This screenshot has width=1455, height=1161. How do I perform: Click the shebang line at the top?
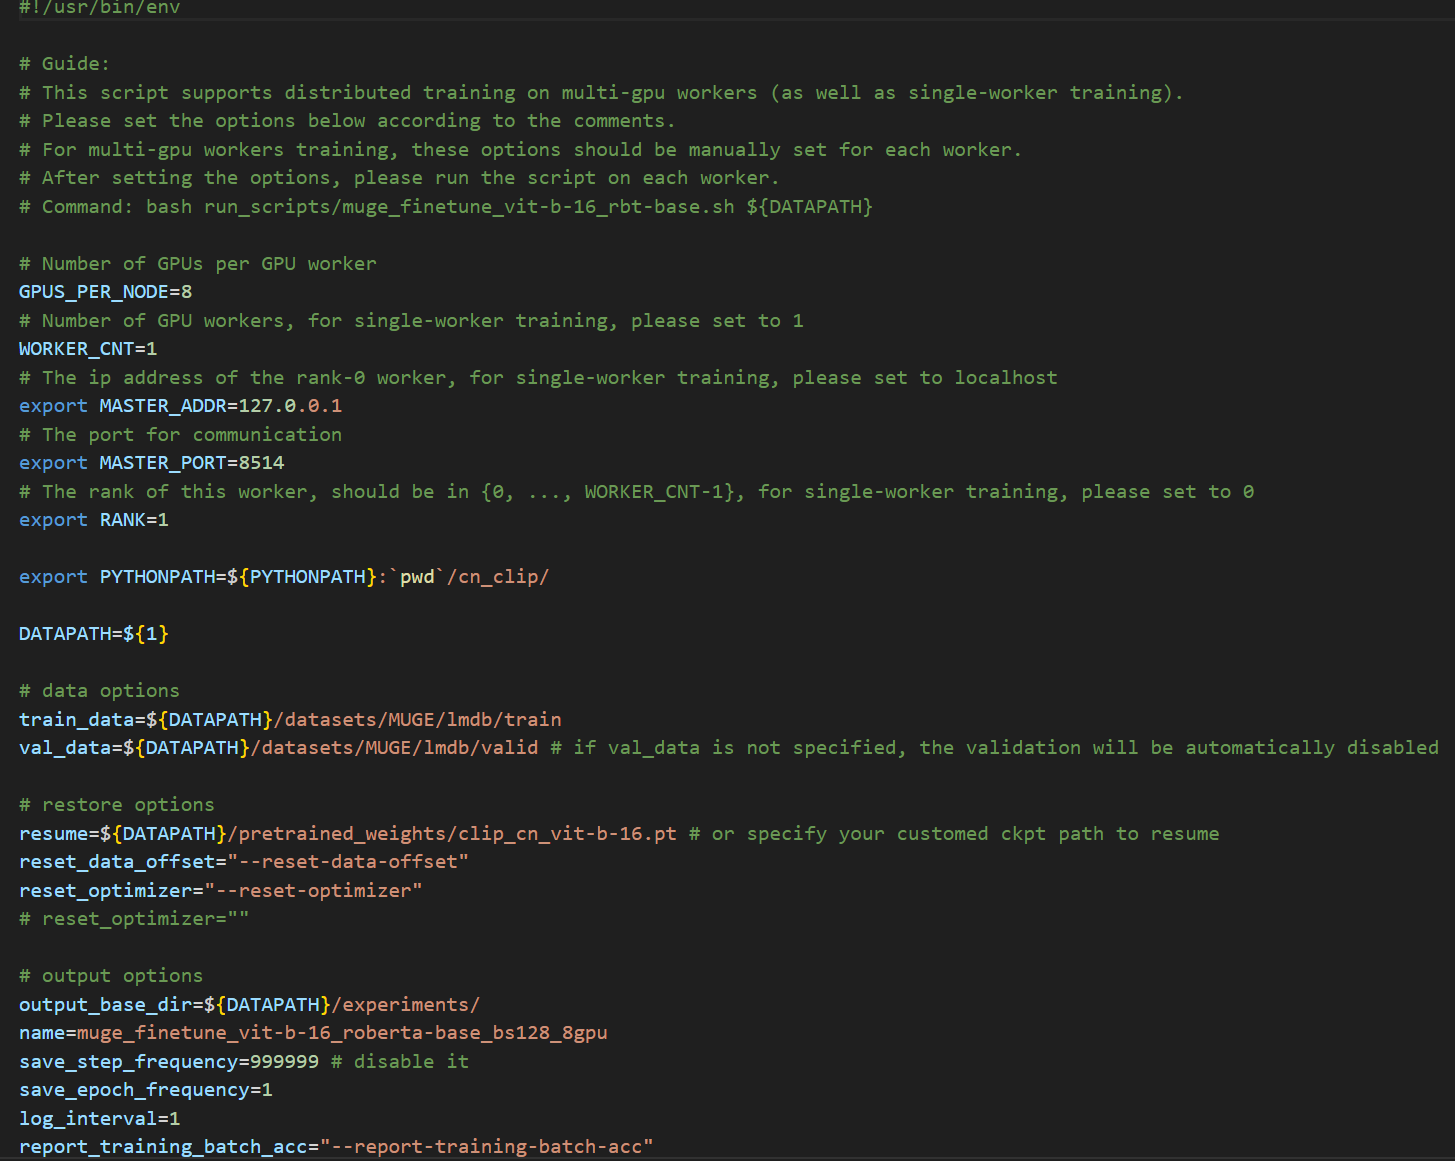98,8
